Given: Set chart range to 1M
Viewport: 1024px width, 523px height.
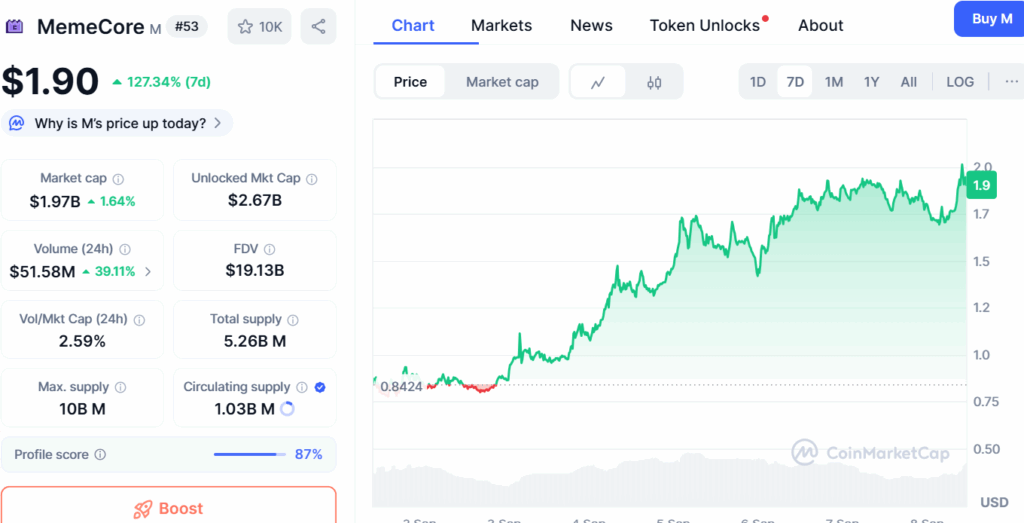Looking at the screenshot, I should click(833, 82).
